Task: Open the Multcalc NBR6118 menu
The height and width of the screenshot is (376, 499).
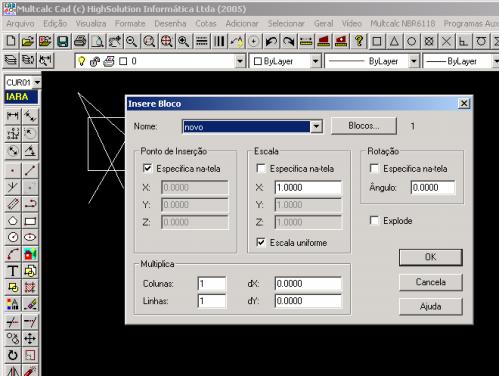Action: (403, 23)
